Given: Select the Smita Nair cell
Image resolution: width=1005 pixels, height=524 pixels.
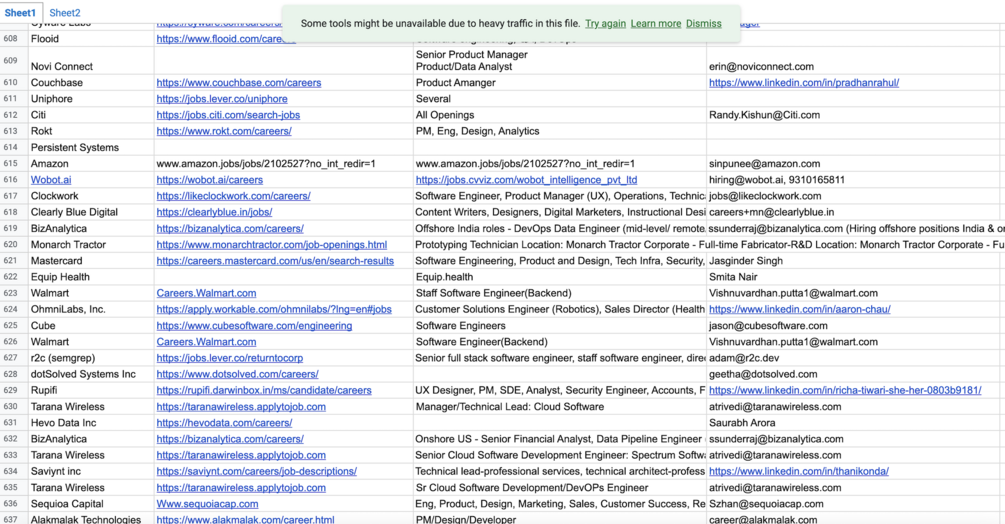Looking at the screenshot, I should coord(852,277).
